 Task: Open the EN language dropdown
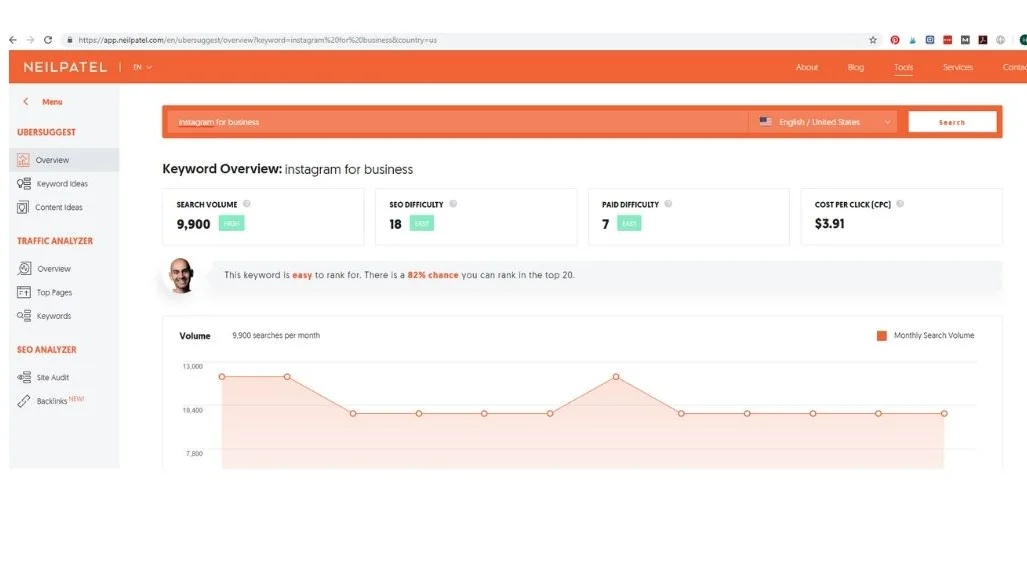tap(142, 67)
